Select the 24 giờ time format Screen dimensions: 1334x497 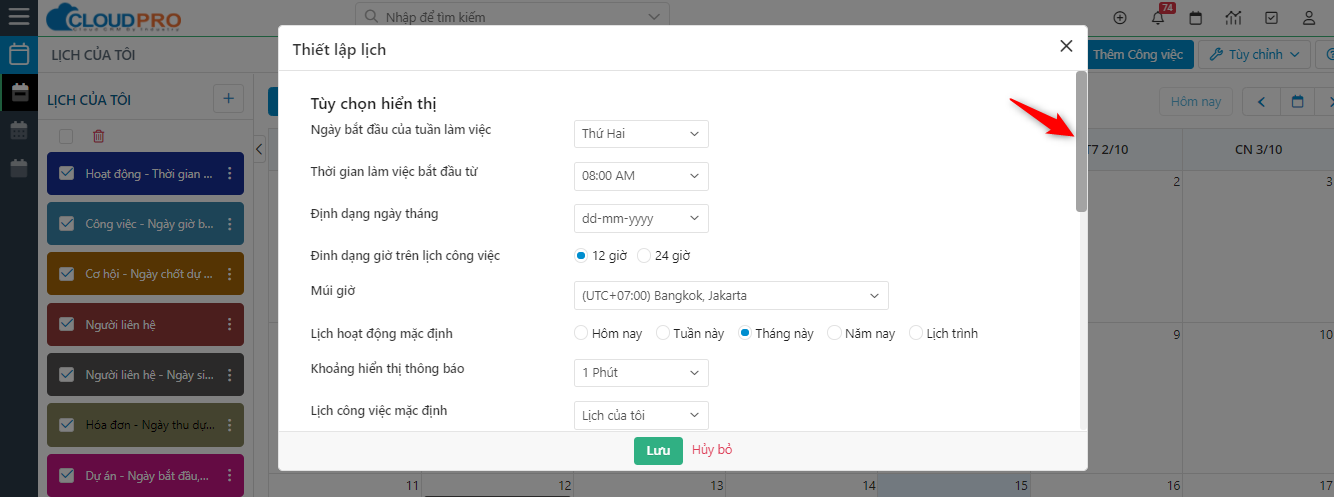[644, 256]
